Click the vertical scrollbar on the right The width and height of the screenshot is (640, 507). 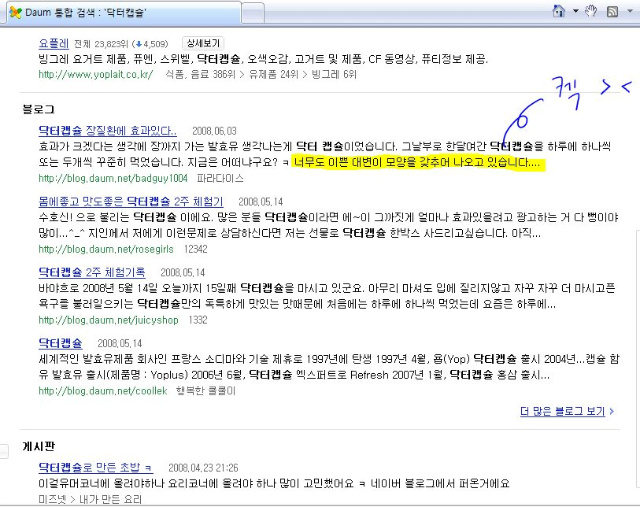(637, 359)
